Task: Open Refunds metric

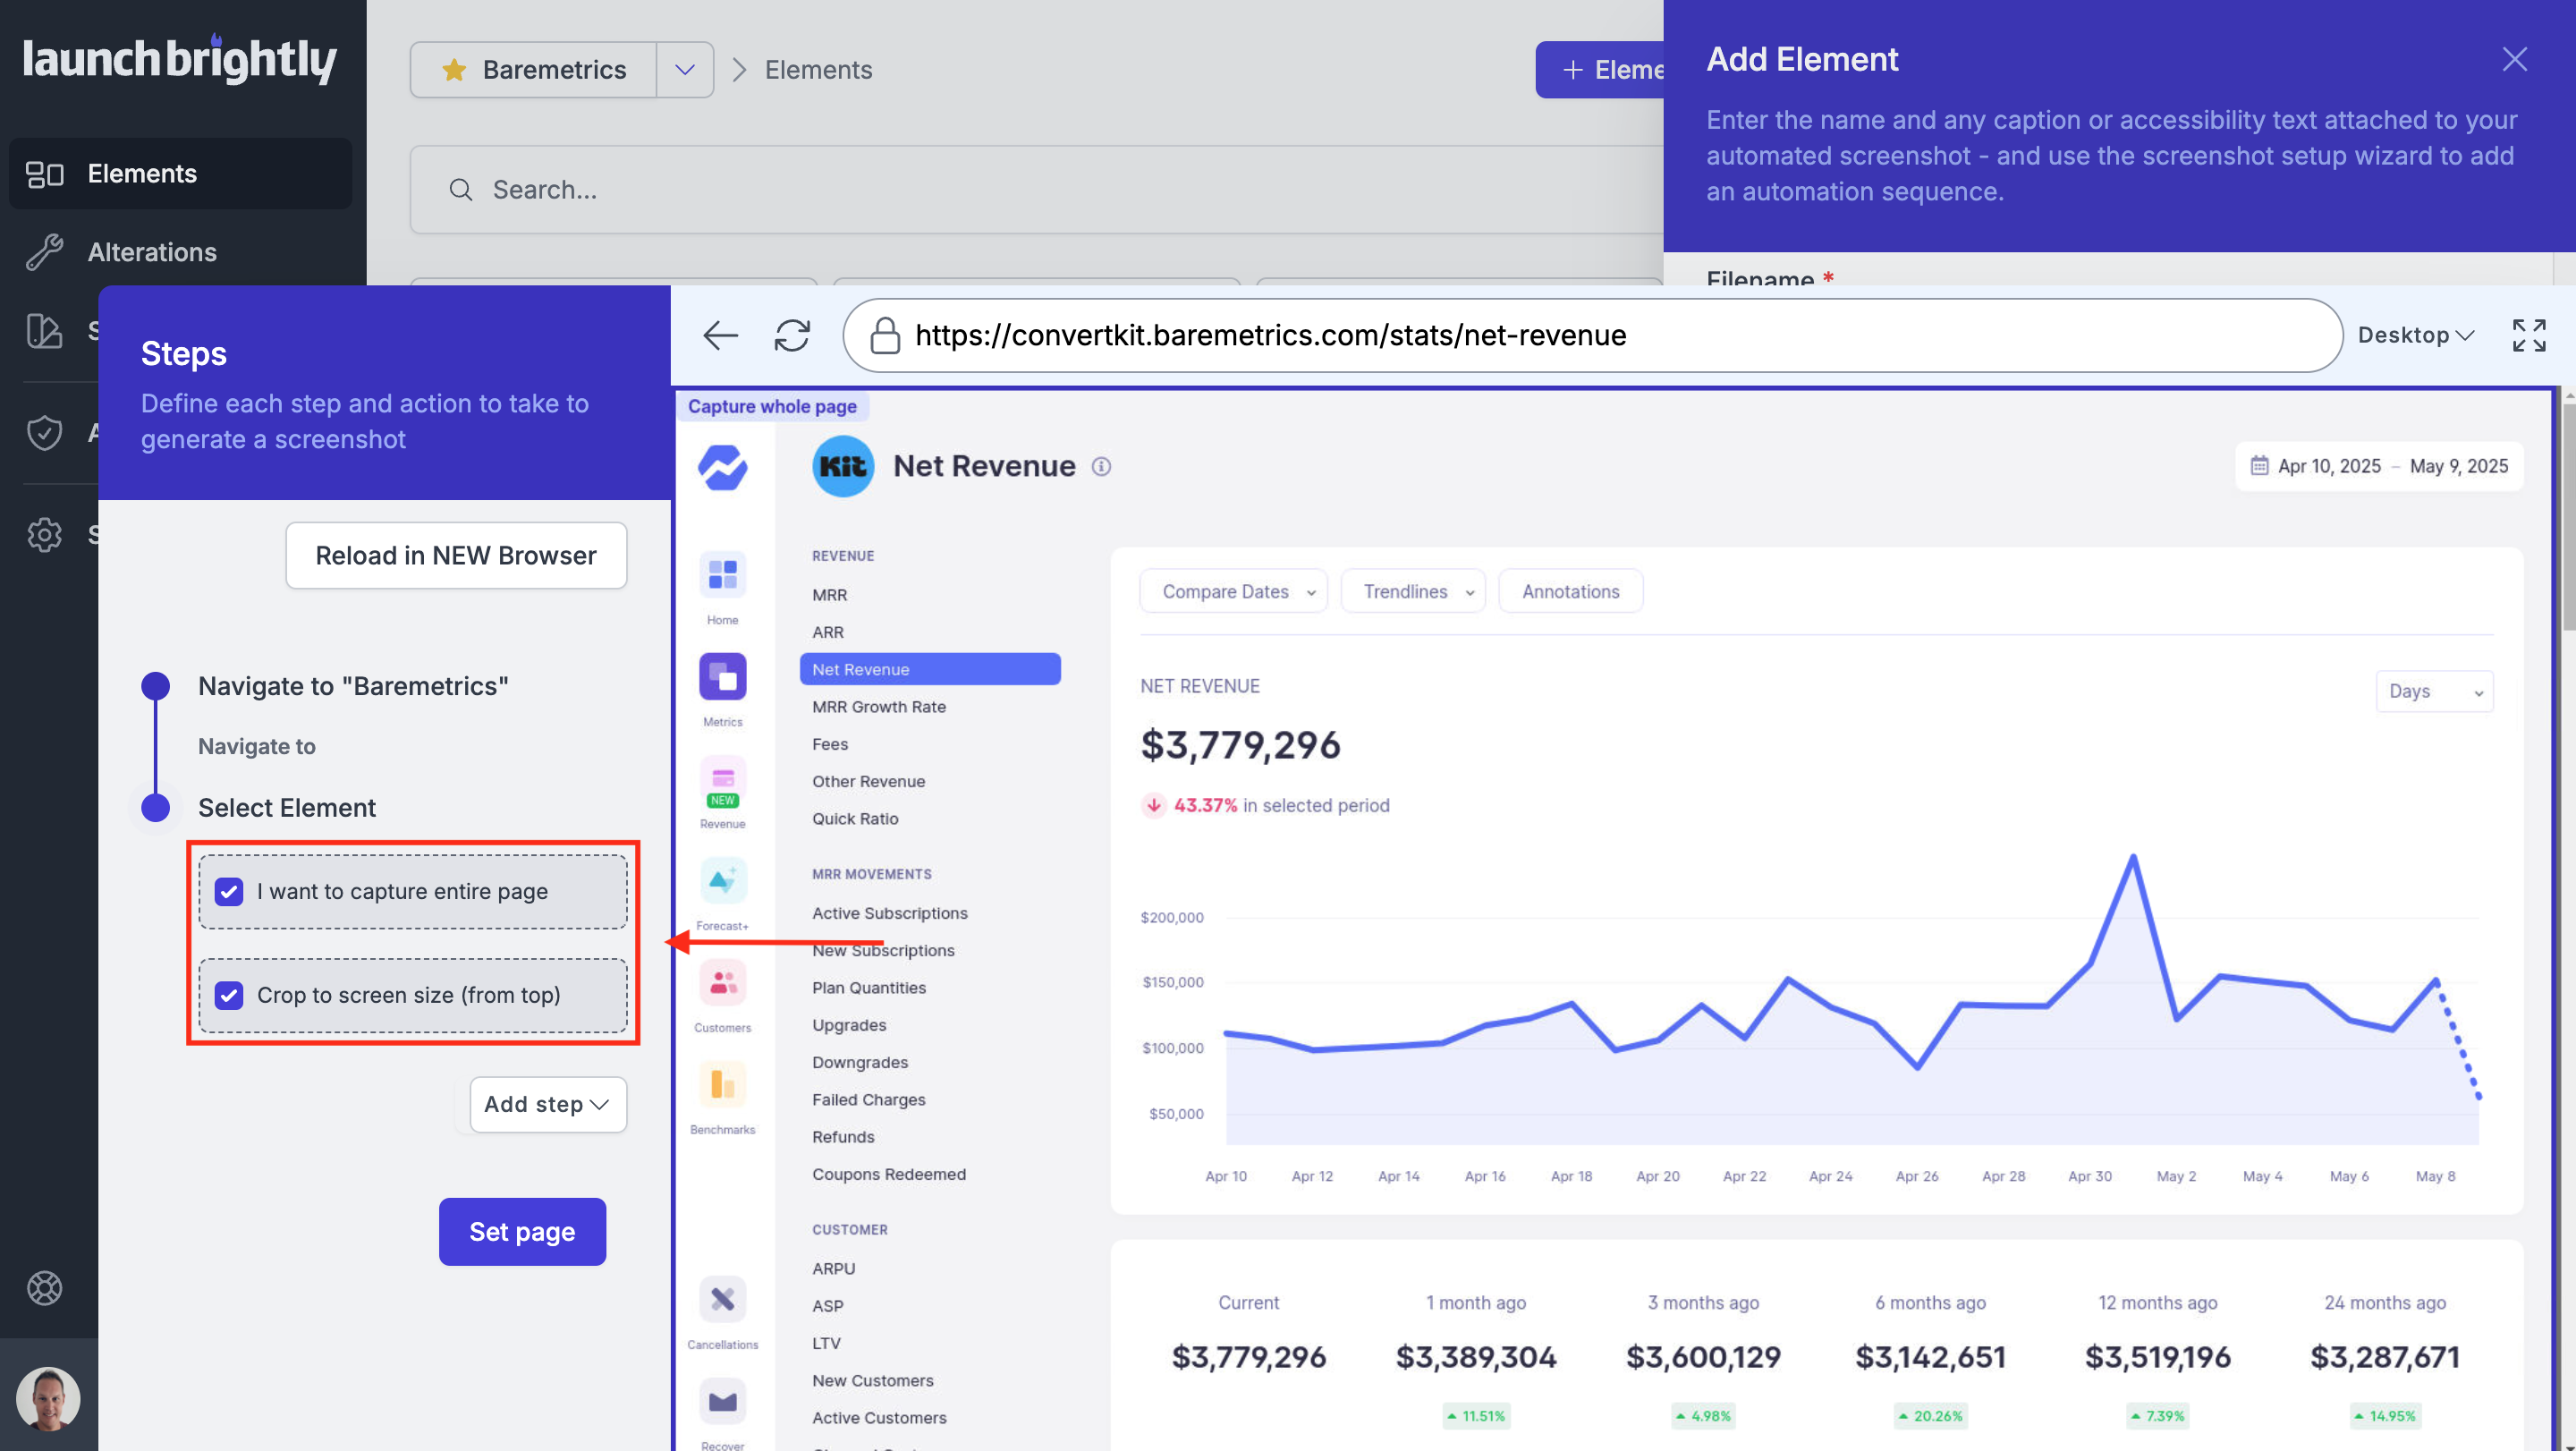Action: [x=843, y=1137]
